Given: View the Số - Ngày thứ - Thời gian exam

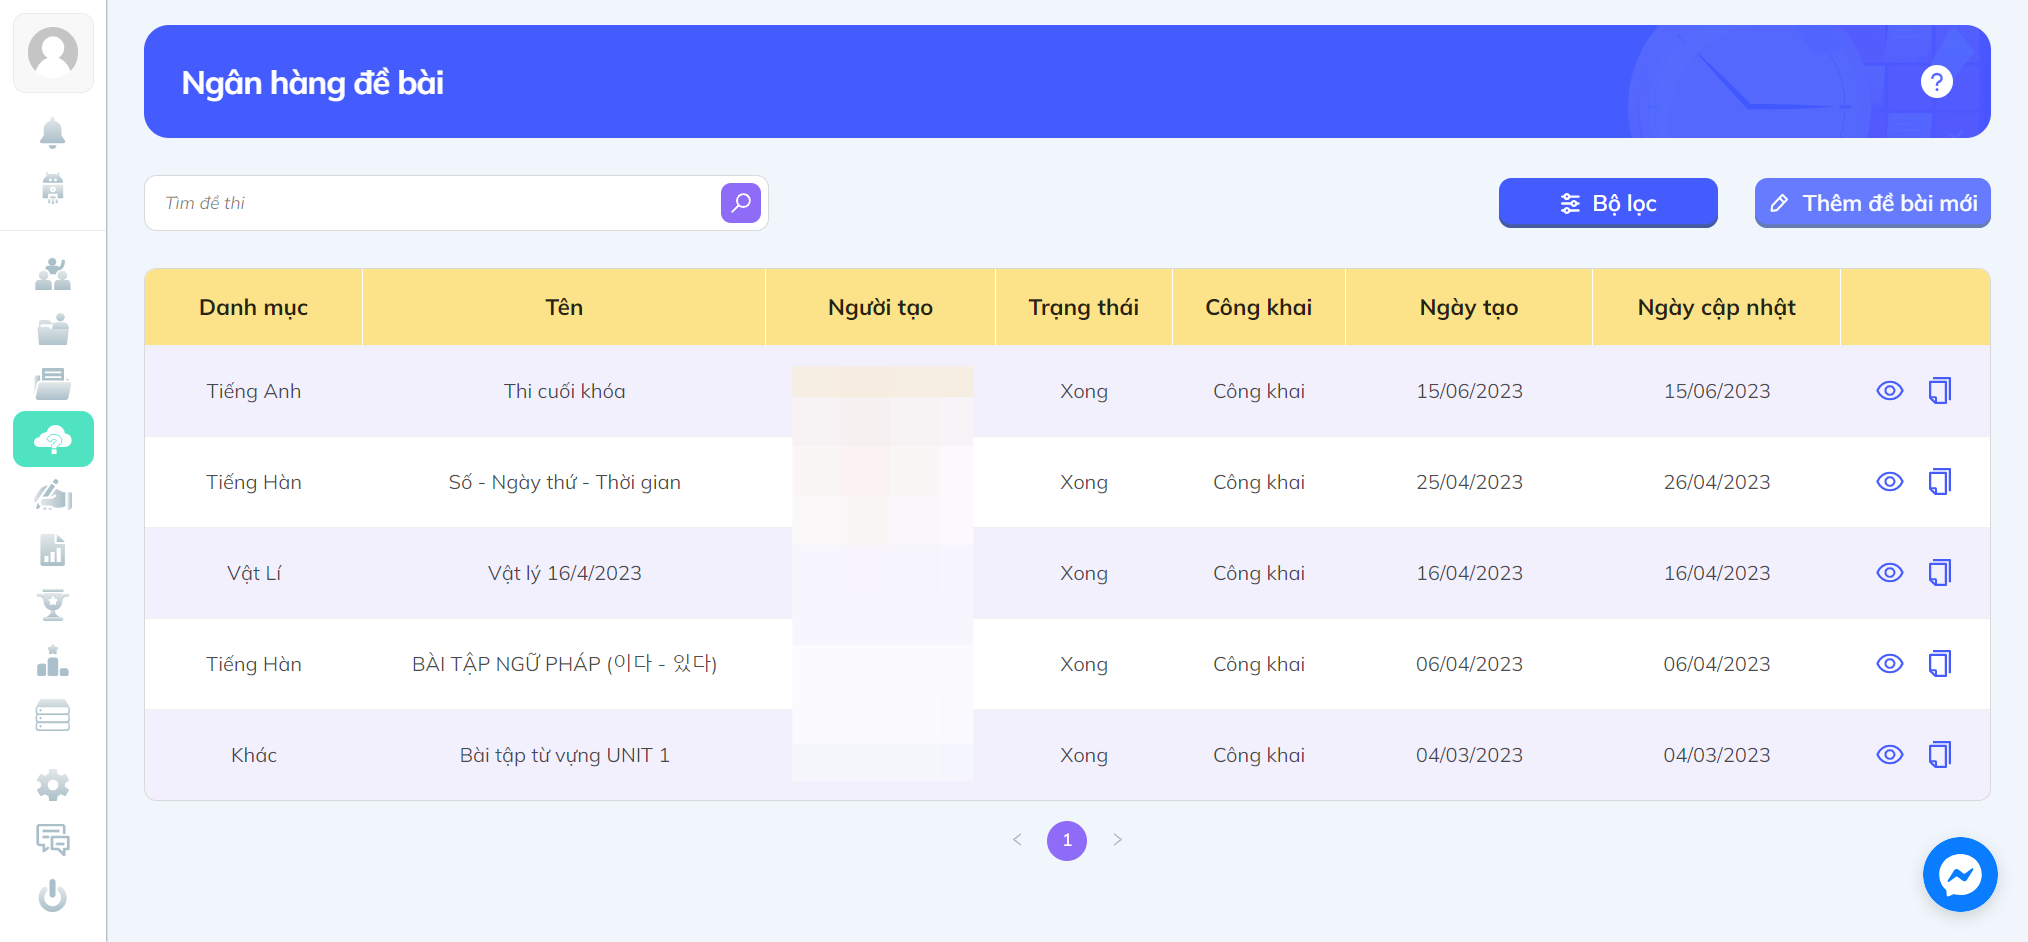Looking at the screenshot, I should [x=1890, y=482].
